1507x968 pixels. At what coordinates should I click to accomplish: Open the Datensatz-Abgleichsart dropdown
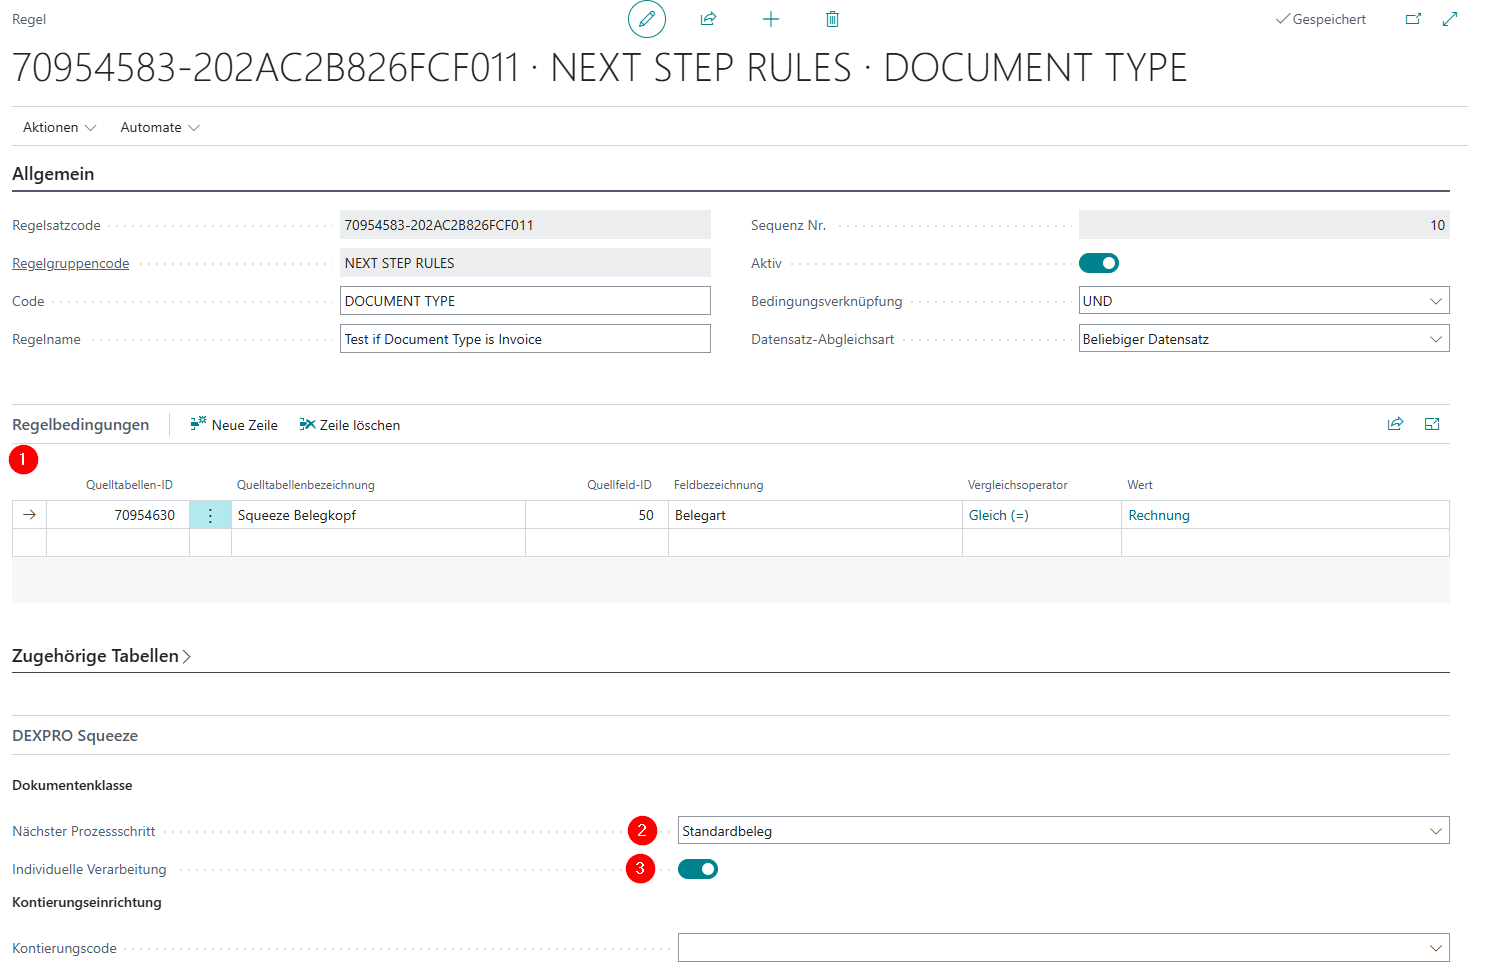(1263, 339)
